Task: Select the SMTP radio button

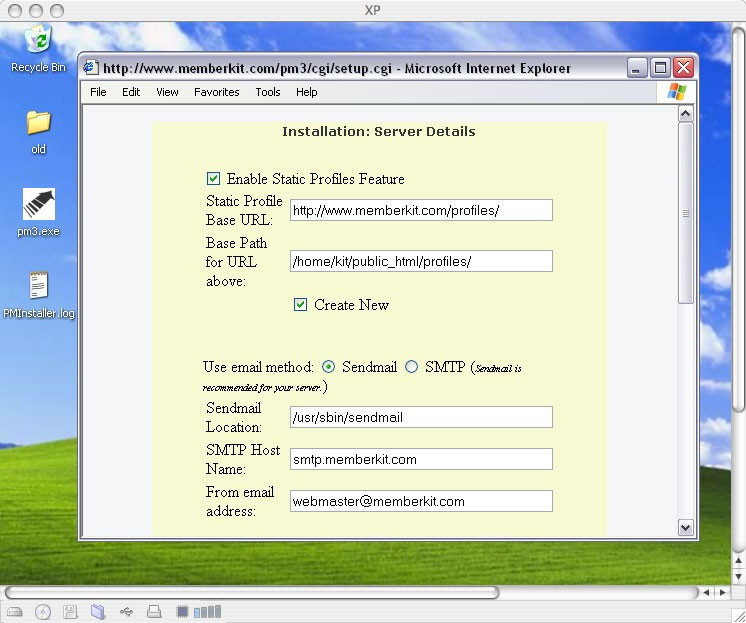Action: 412,366
